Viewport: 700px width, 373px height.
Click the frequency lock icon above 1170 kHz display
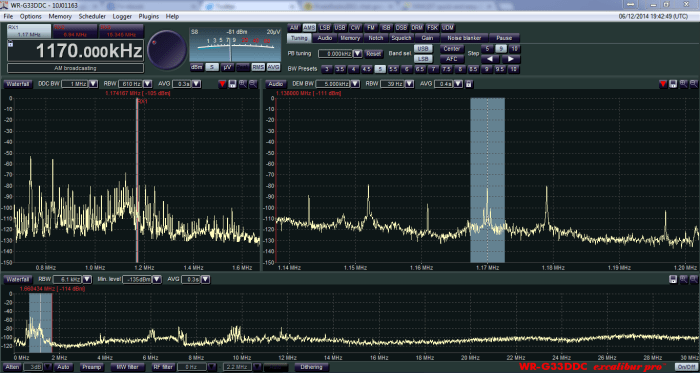(x=10, y=44)
